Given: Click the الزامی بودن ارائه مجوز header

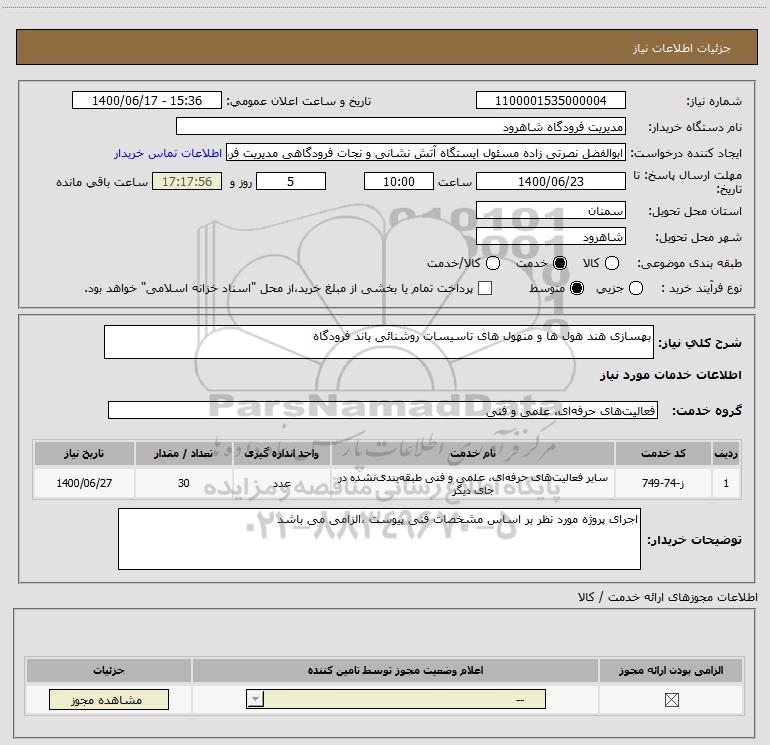Looking at the screenshot, I should point(671,670).
